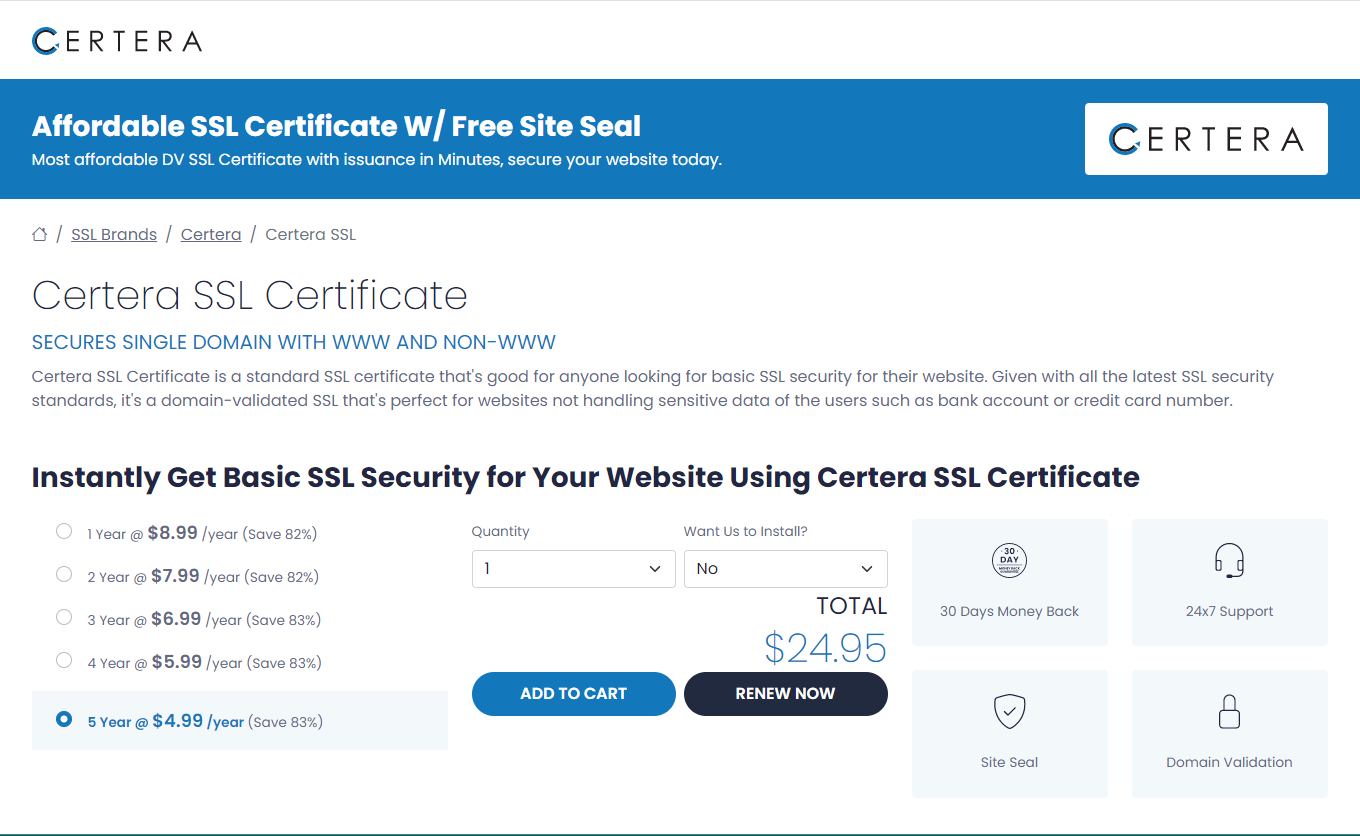Viewport: 1360px width, 836px height.
Task: Select the 2 Year $7.99 plan
Action: [64, 574]
